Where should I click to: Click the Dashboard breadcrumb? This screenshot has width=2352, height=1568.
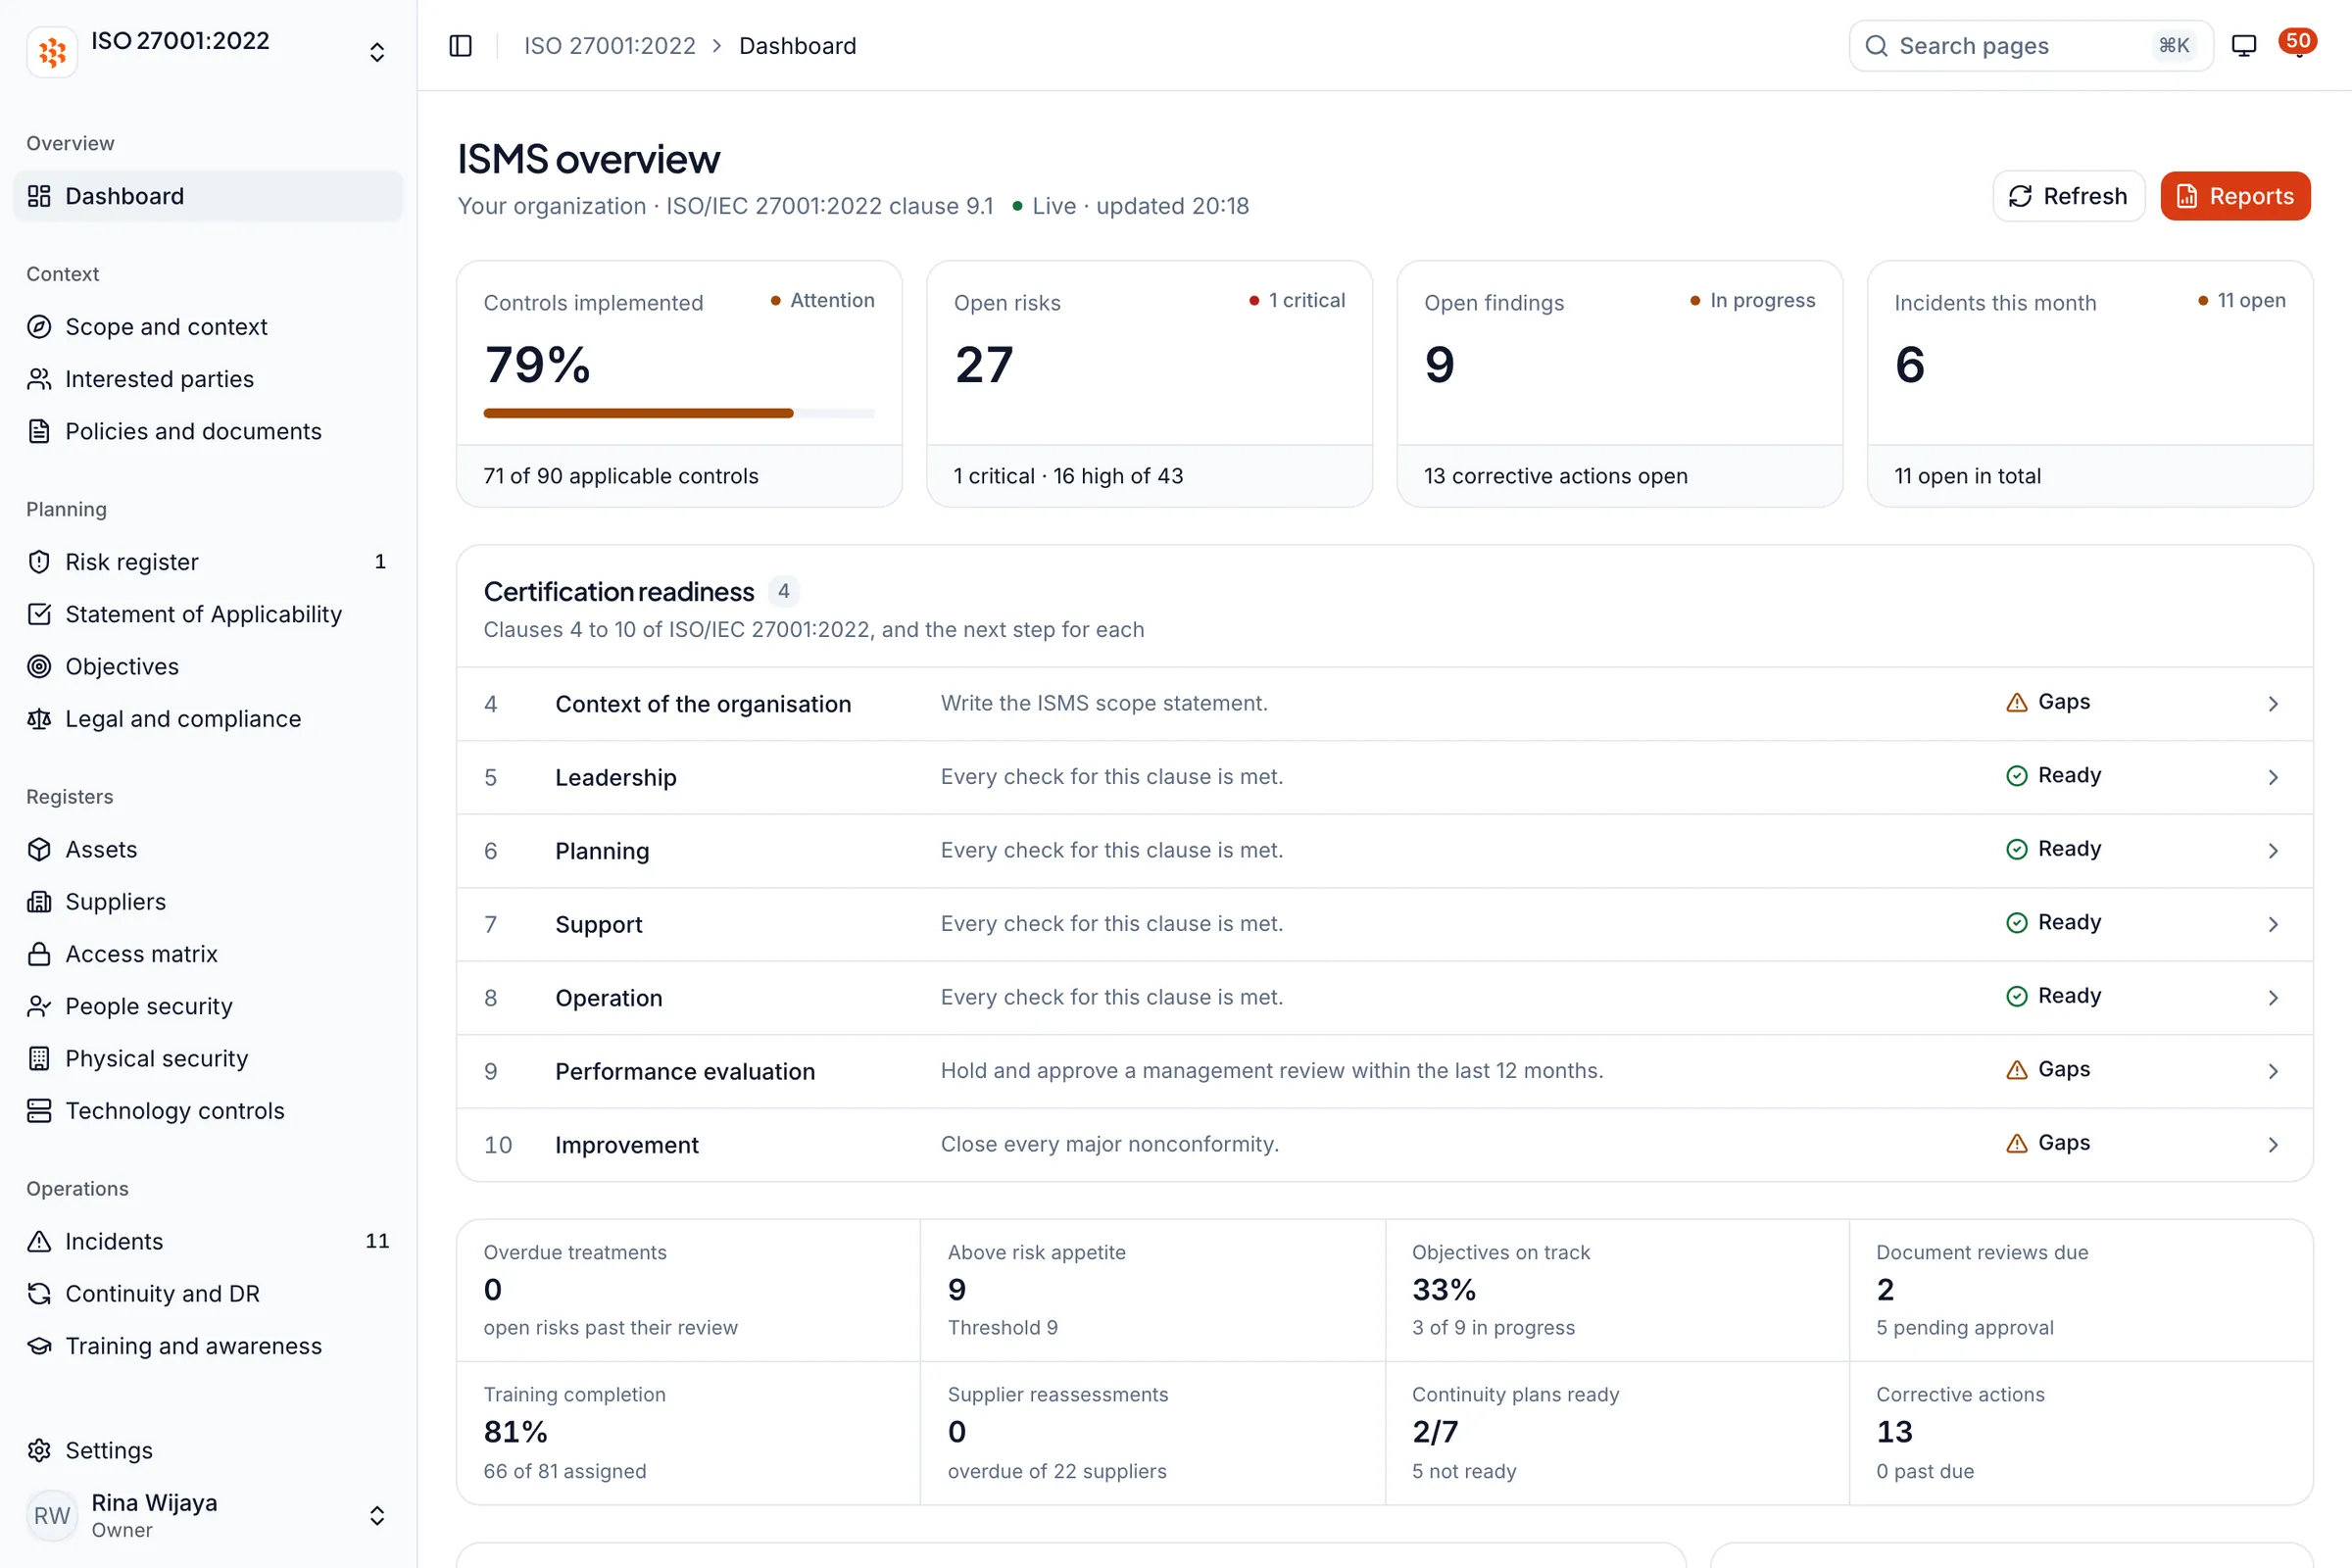tap(797, 46)
